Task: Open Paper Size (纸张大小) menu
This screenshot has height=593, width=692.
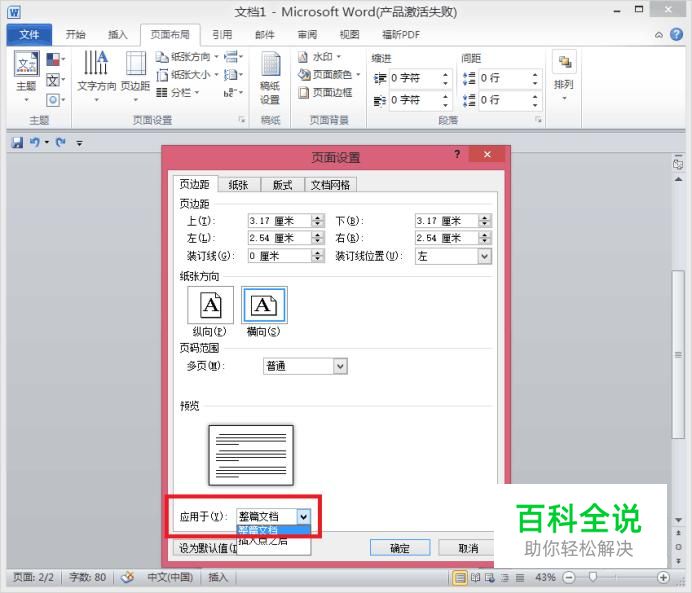Action: point(187,75)
